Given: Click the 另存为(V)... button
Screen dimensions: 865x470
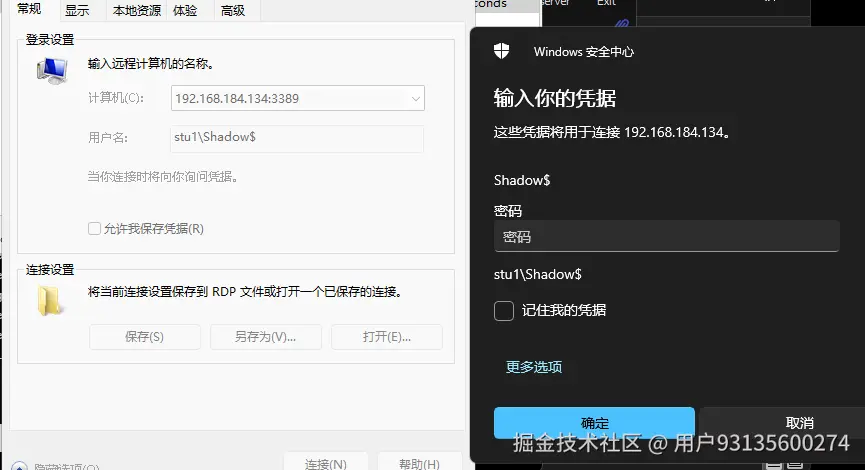Looking at the screenshot, I should pyautogui.click(x=265, y=337).
